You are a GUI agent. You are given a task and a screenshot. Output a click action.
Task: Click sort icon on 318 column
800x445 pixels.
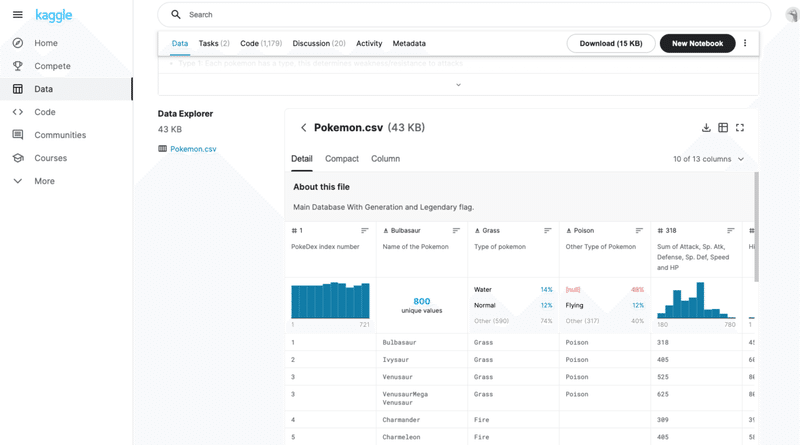click(731, 231)
